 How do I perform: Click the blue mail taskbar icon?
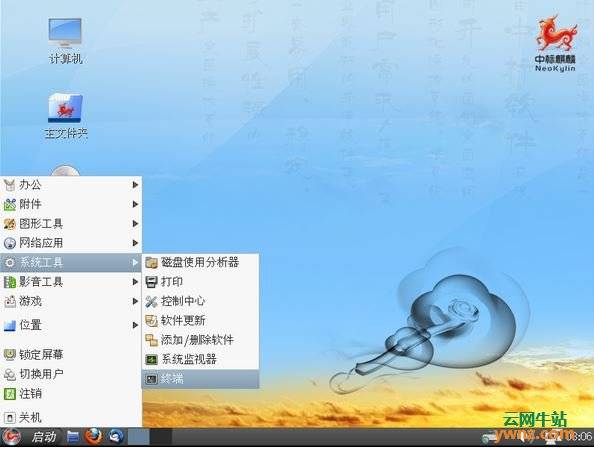tap(116, 437)
